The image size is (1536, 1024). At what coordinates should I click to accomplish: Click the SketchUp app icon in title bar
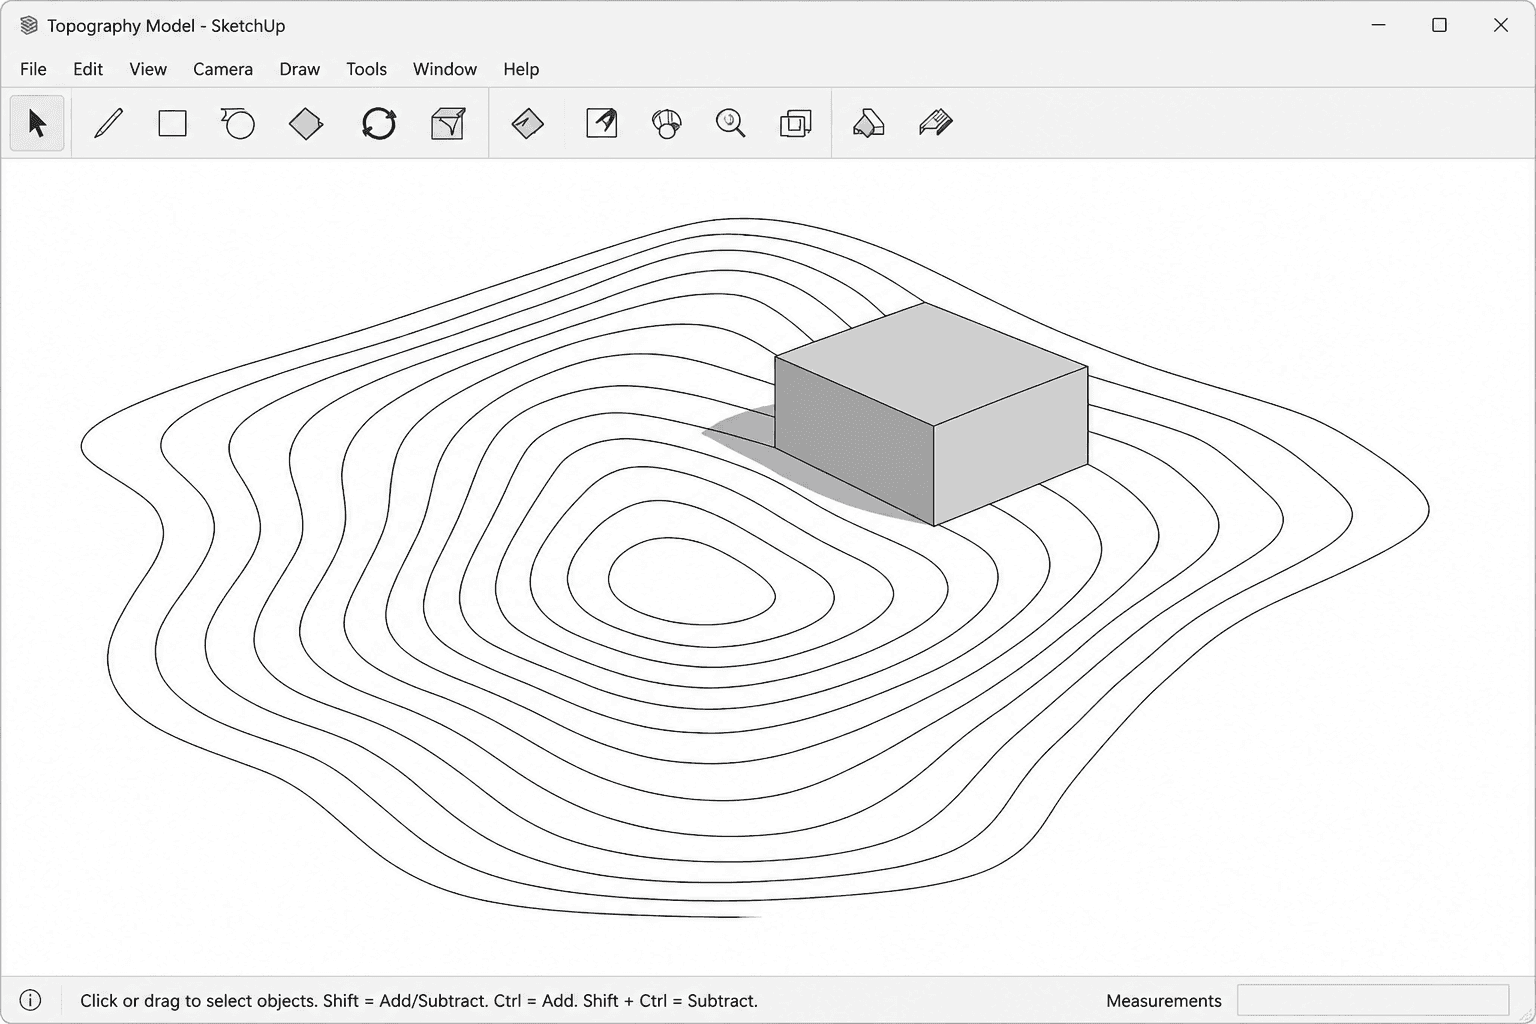click(28, 25)
